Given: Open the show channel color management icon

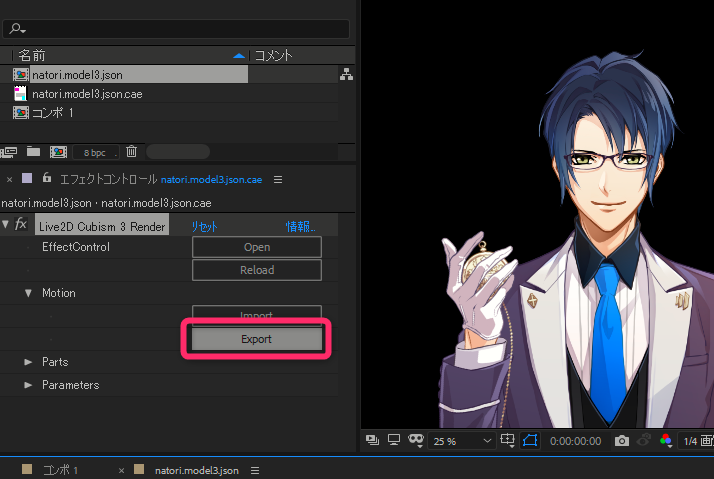Looking at the screenshot, I should [666, 440].
